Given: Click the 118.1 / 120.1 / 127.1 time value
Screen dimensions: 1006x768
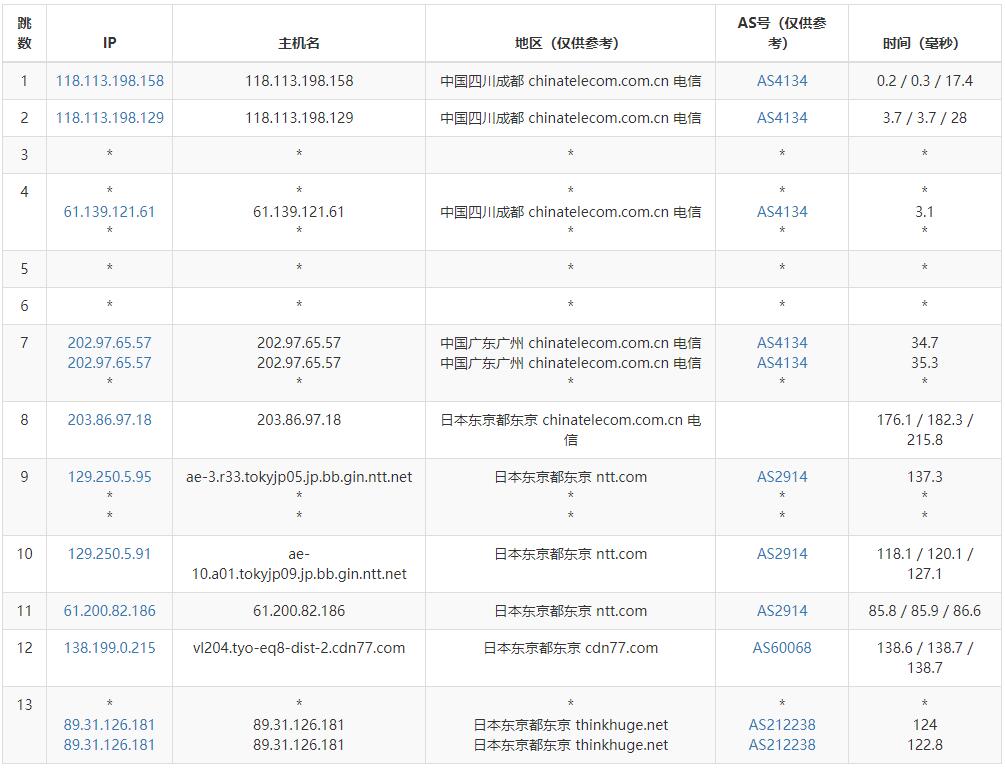Looking at the screenshot, I should 925,564.
